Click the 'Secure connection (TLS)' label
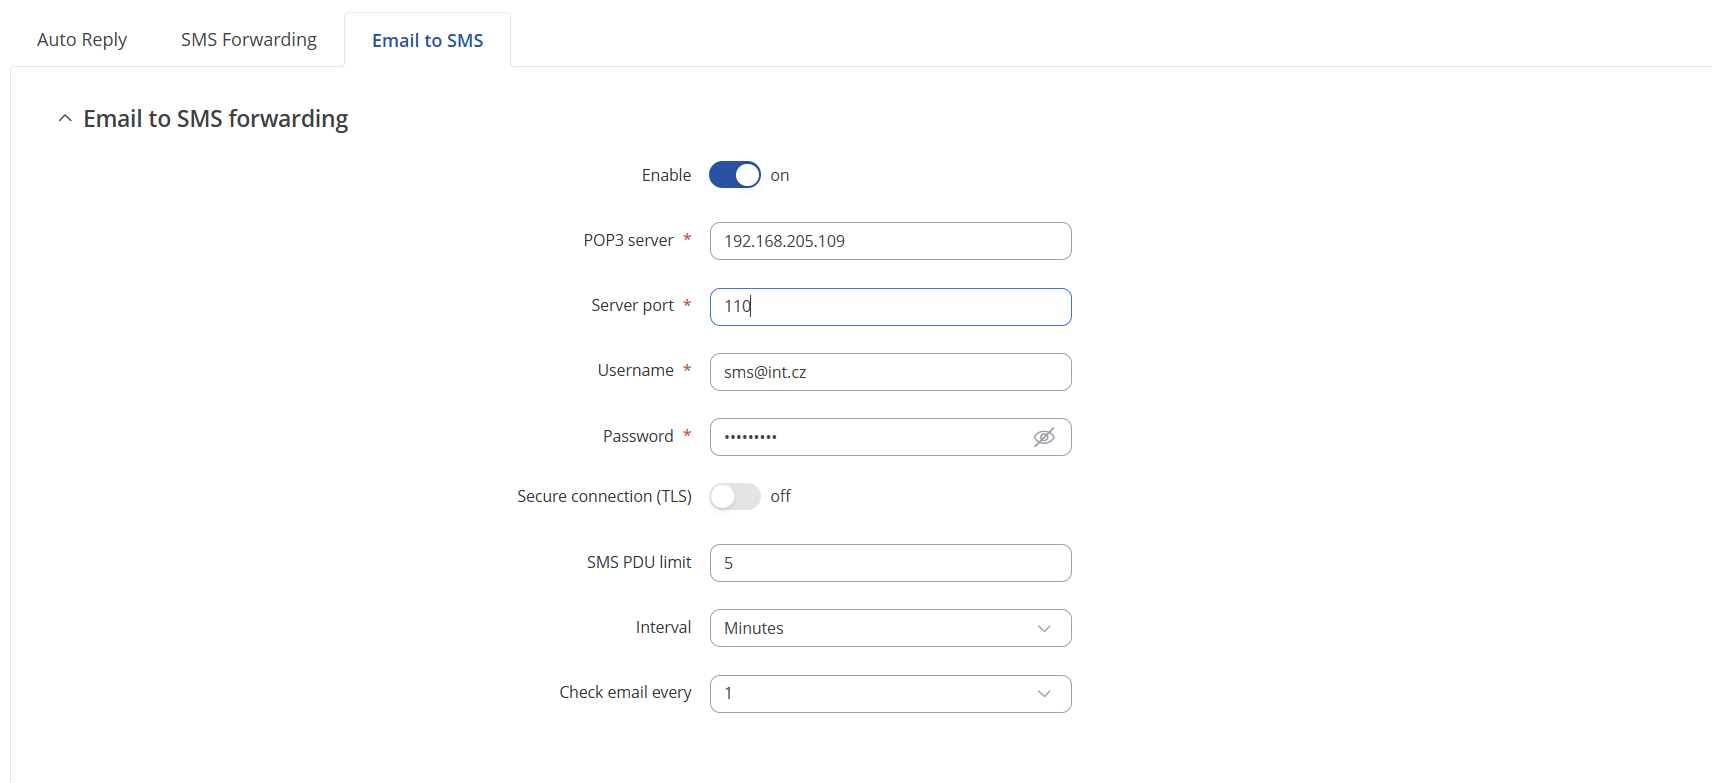Image resolution: width=1712 pixels, height=783 pixels. pos(604,496)
